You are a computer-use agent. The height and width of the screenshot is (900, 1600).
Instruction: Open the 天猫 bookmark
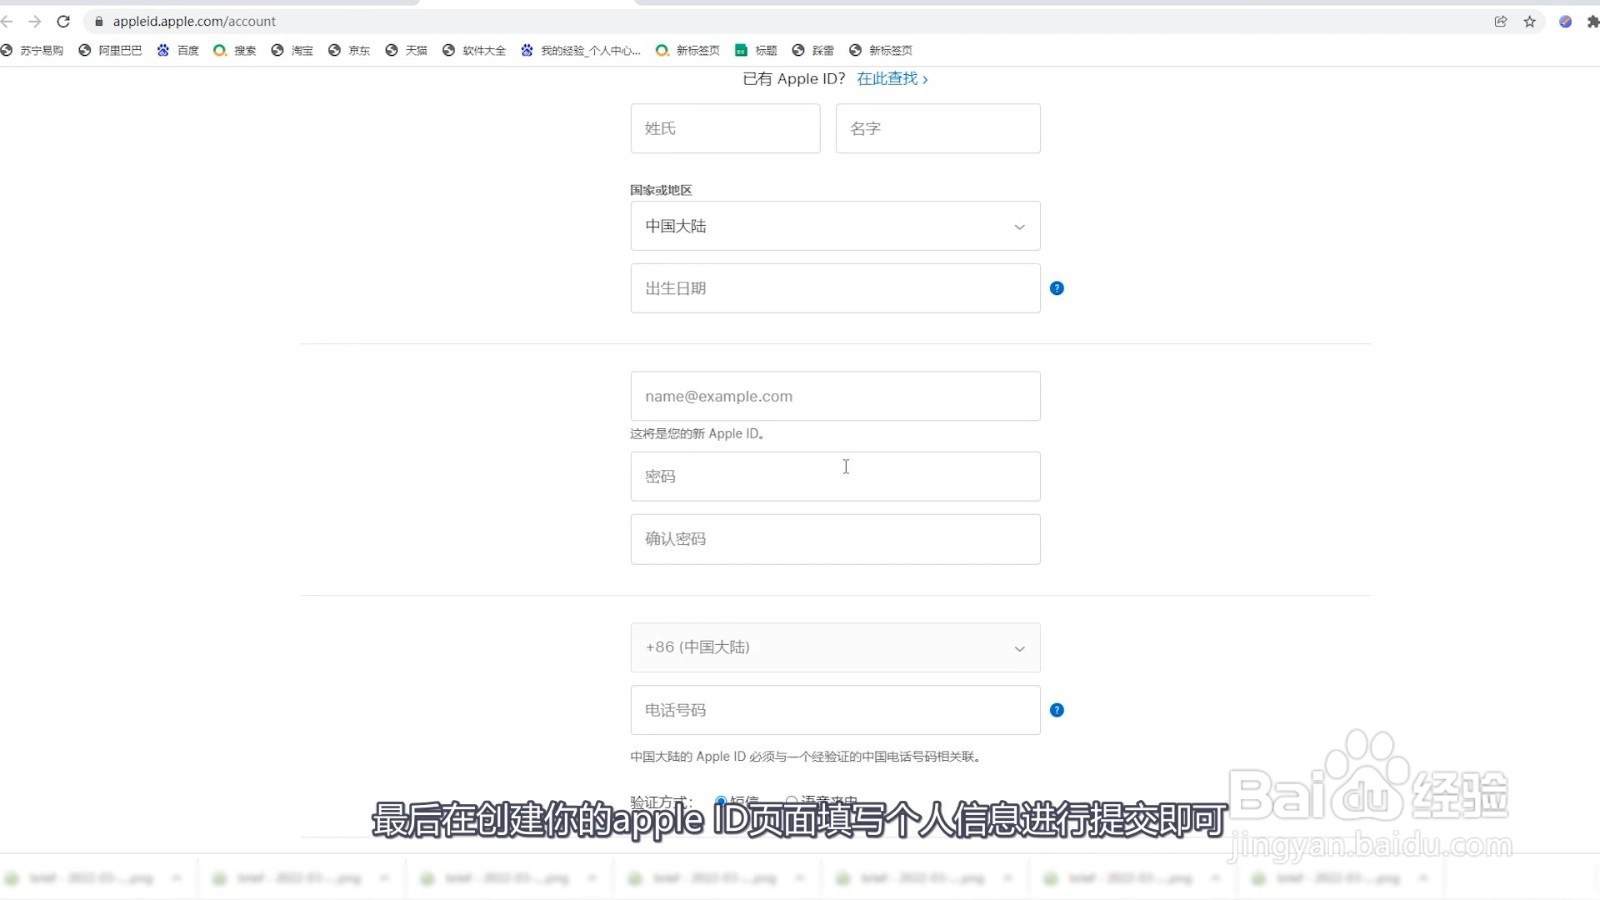point(406,50)
